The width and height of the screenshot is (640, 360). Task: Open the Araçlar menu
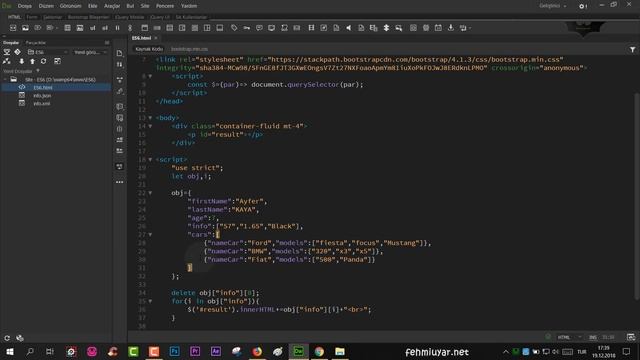[x=112, y=6]
